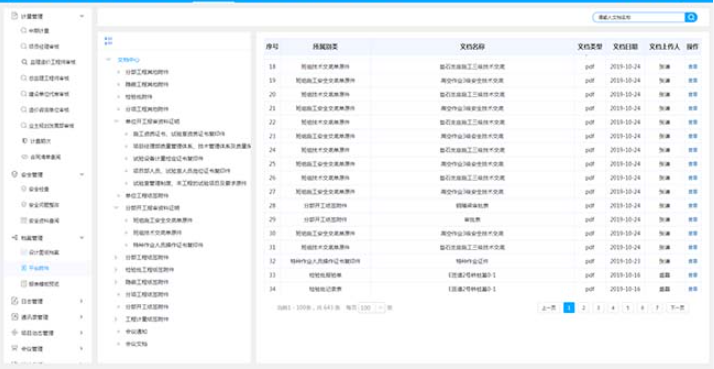Click the tree view icon above document tree

coord(108,41)
